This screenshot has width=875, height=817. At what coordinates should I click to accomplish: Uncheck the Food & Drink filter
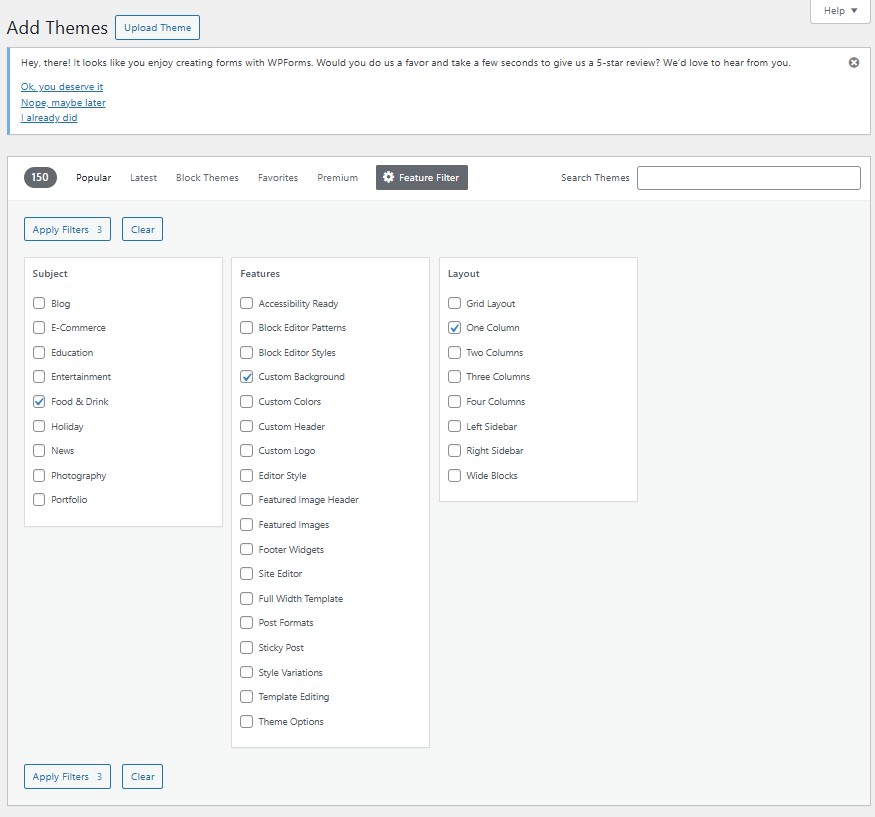[38, 401]
